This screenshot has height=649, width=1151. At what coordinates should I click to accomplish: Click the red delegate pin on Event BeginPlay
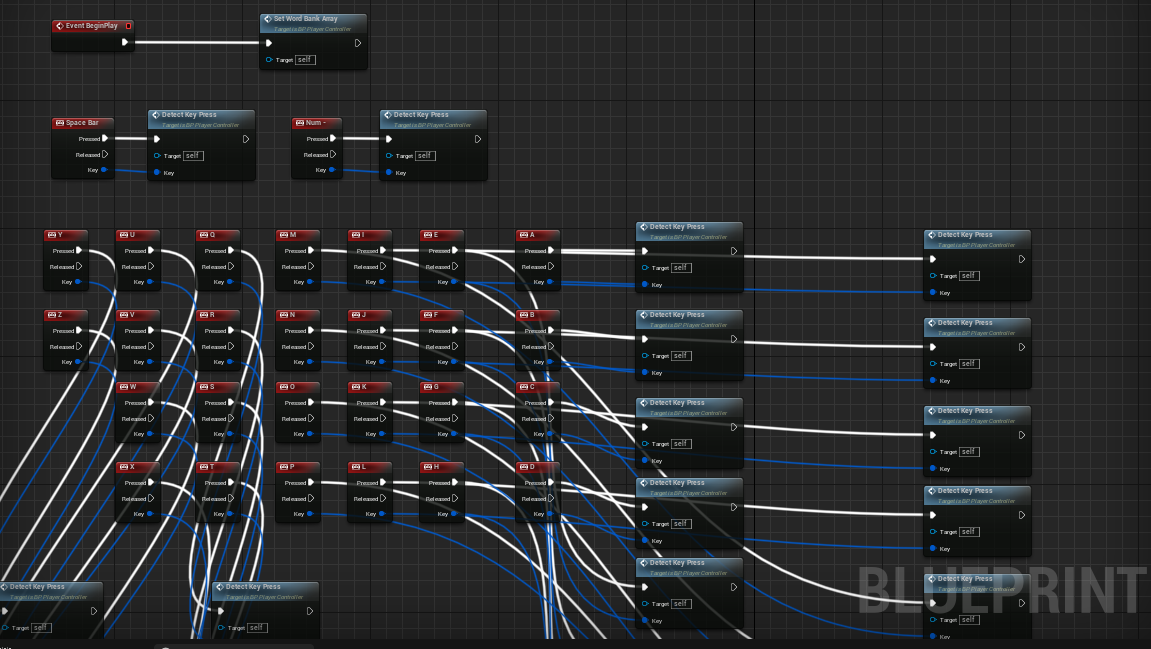coord(128,26)
